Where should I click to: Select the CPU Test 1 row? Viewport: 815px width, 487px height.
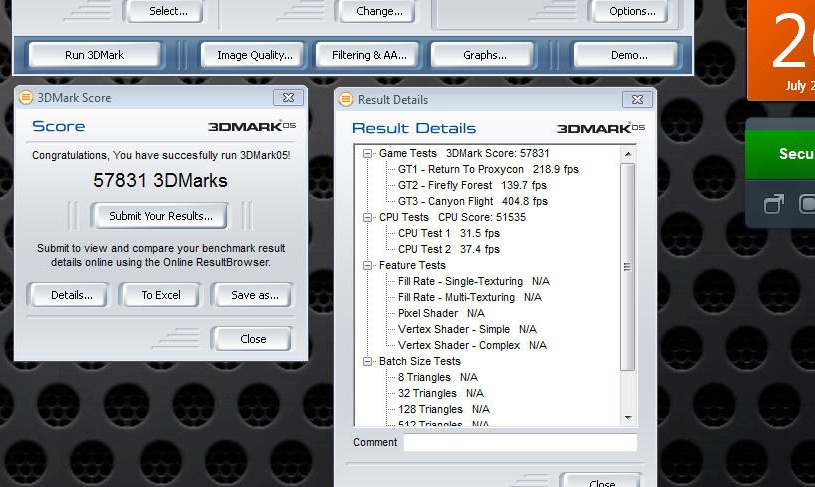[449, 233]
